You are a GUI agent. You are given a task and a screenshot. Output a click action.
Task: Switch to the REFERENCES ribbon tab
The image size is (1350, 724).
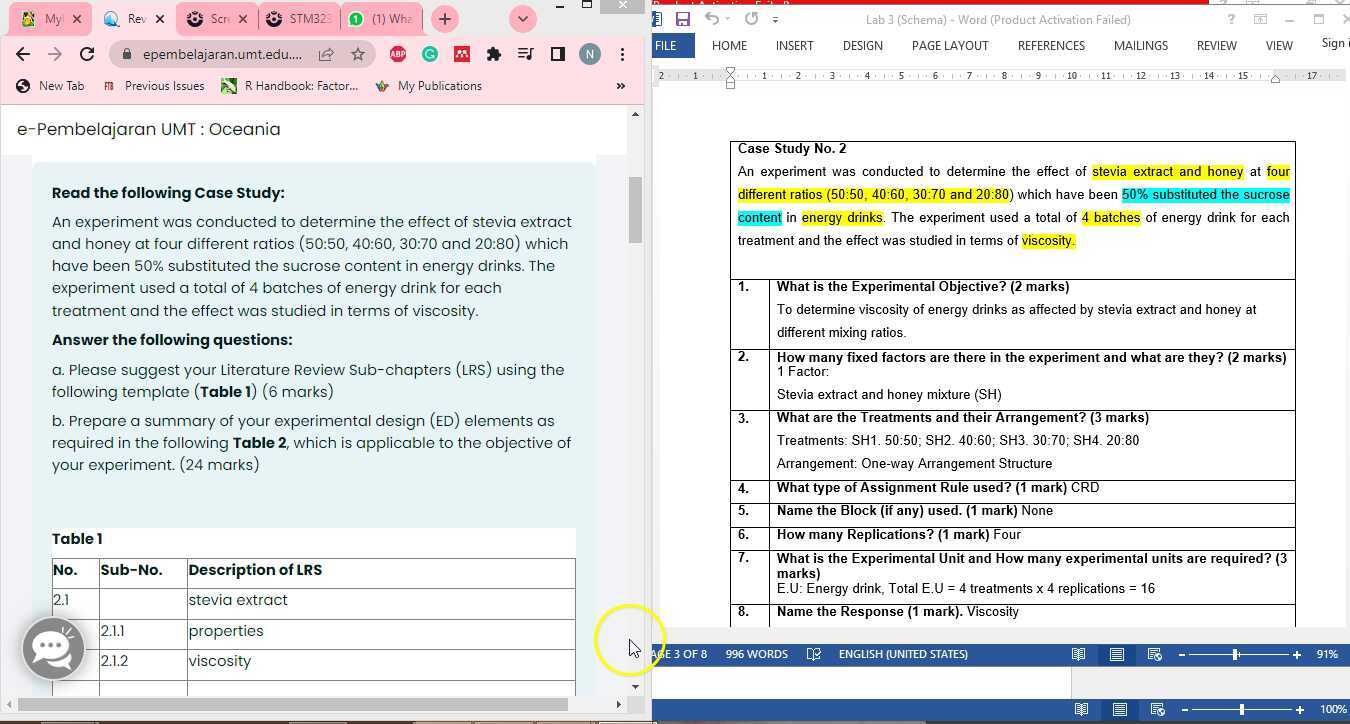1051,46
